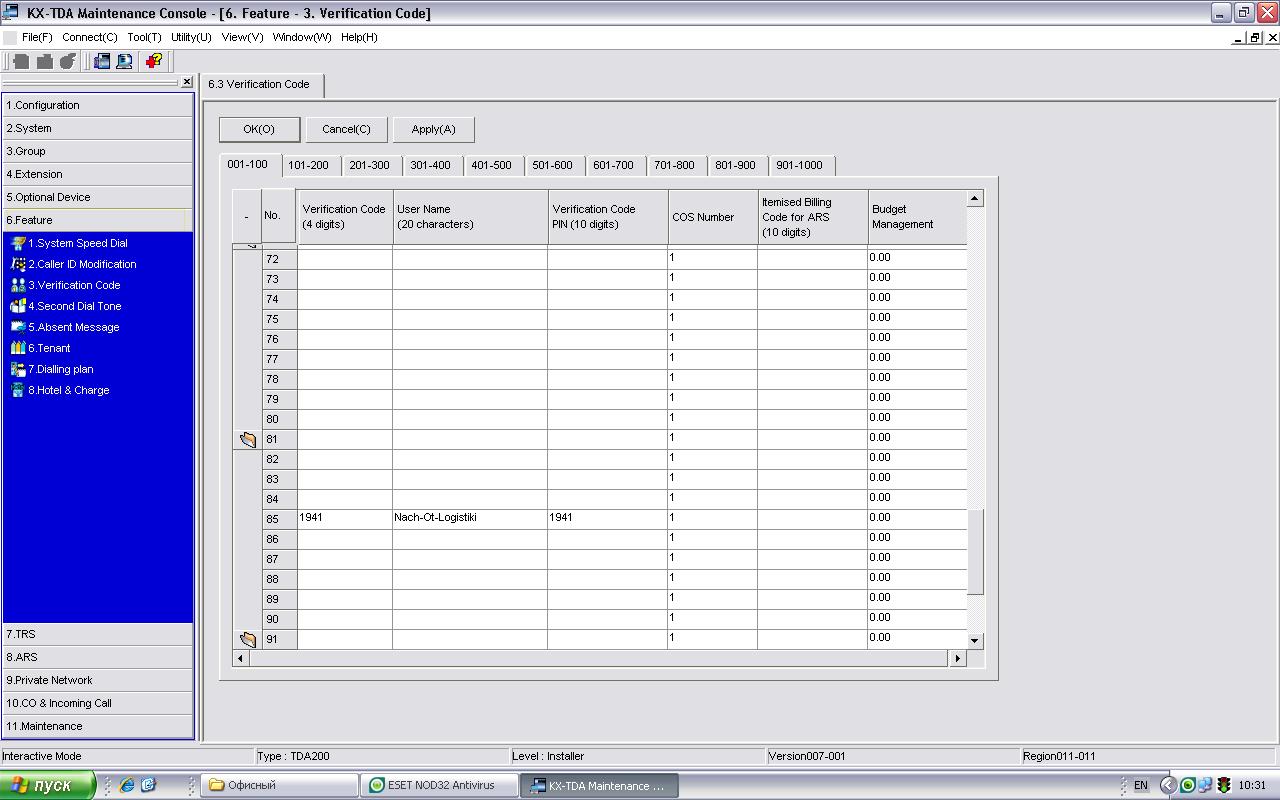Open ESET green eye tray icon
This screenshot has width=1280, height=800.
[1187, 785]
